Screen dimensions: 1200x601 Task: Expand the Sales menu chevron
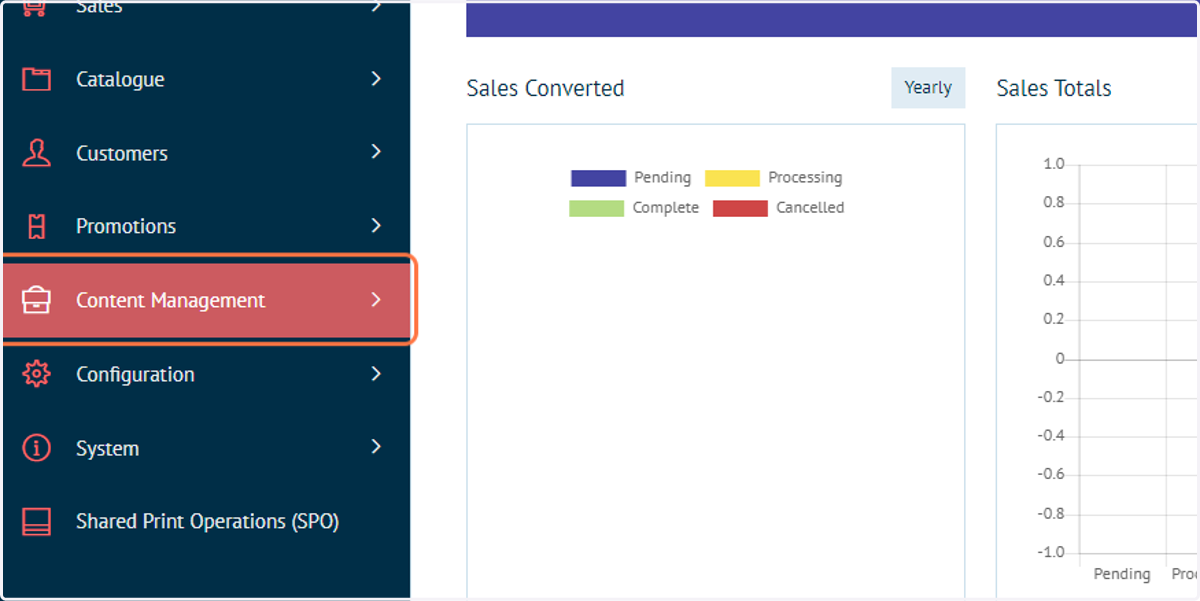tap(376, 6)
